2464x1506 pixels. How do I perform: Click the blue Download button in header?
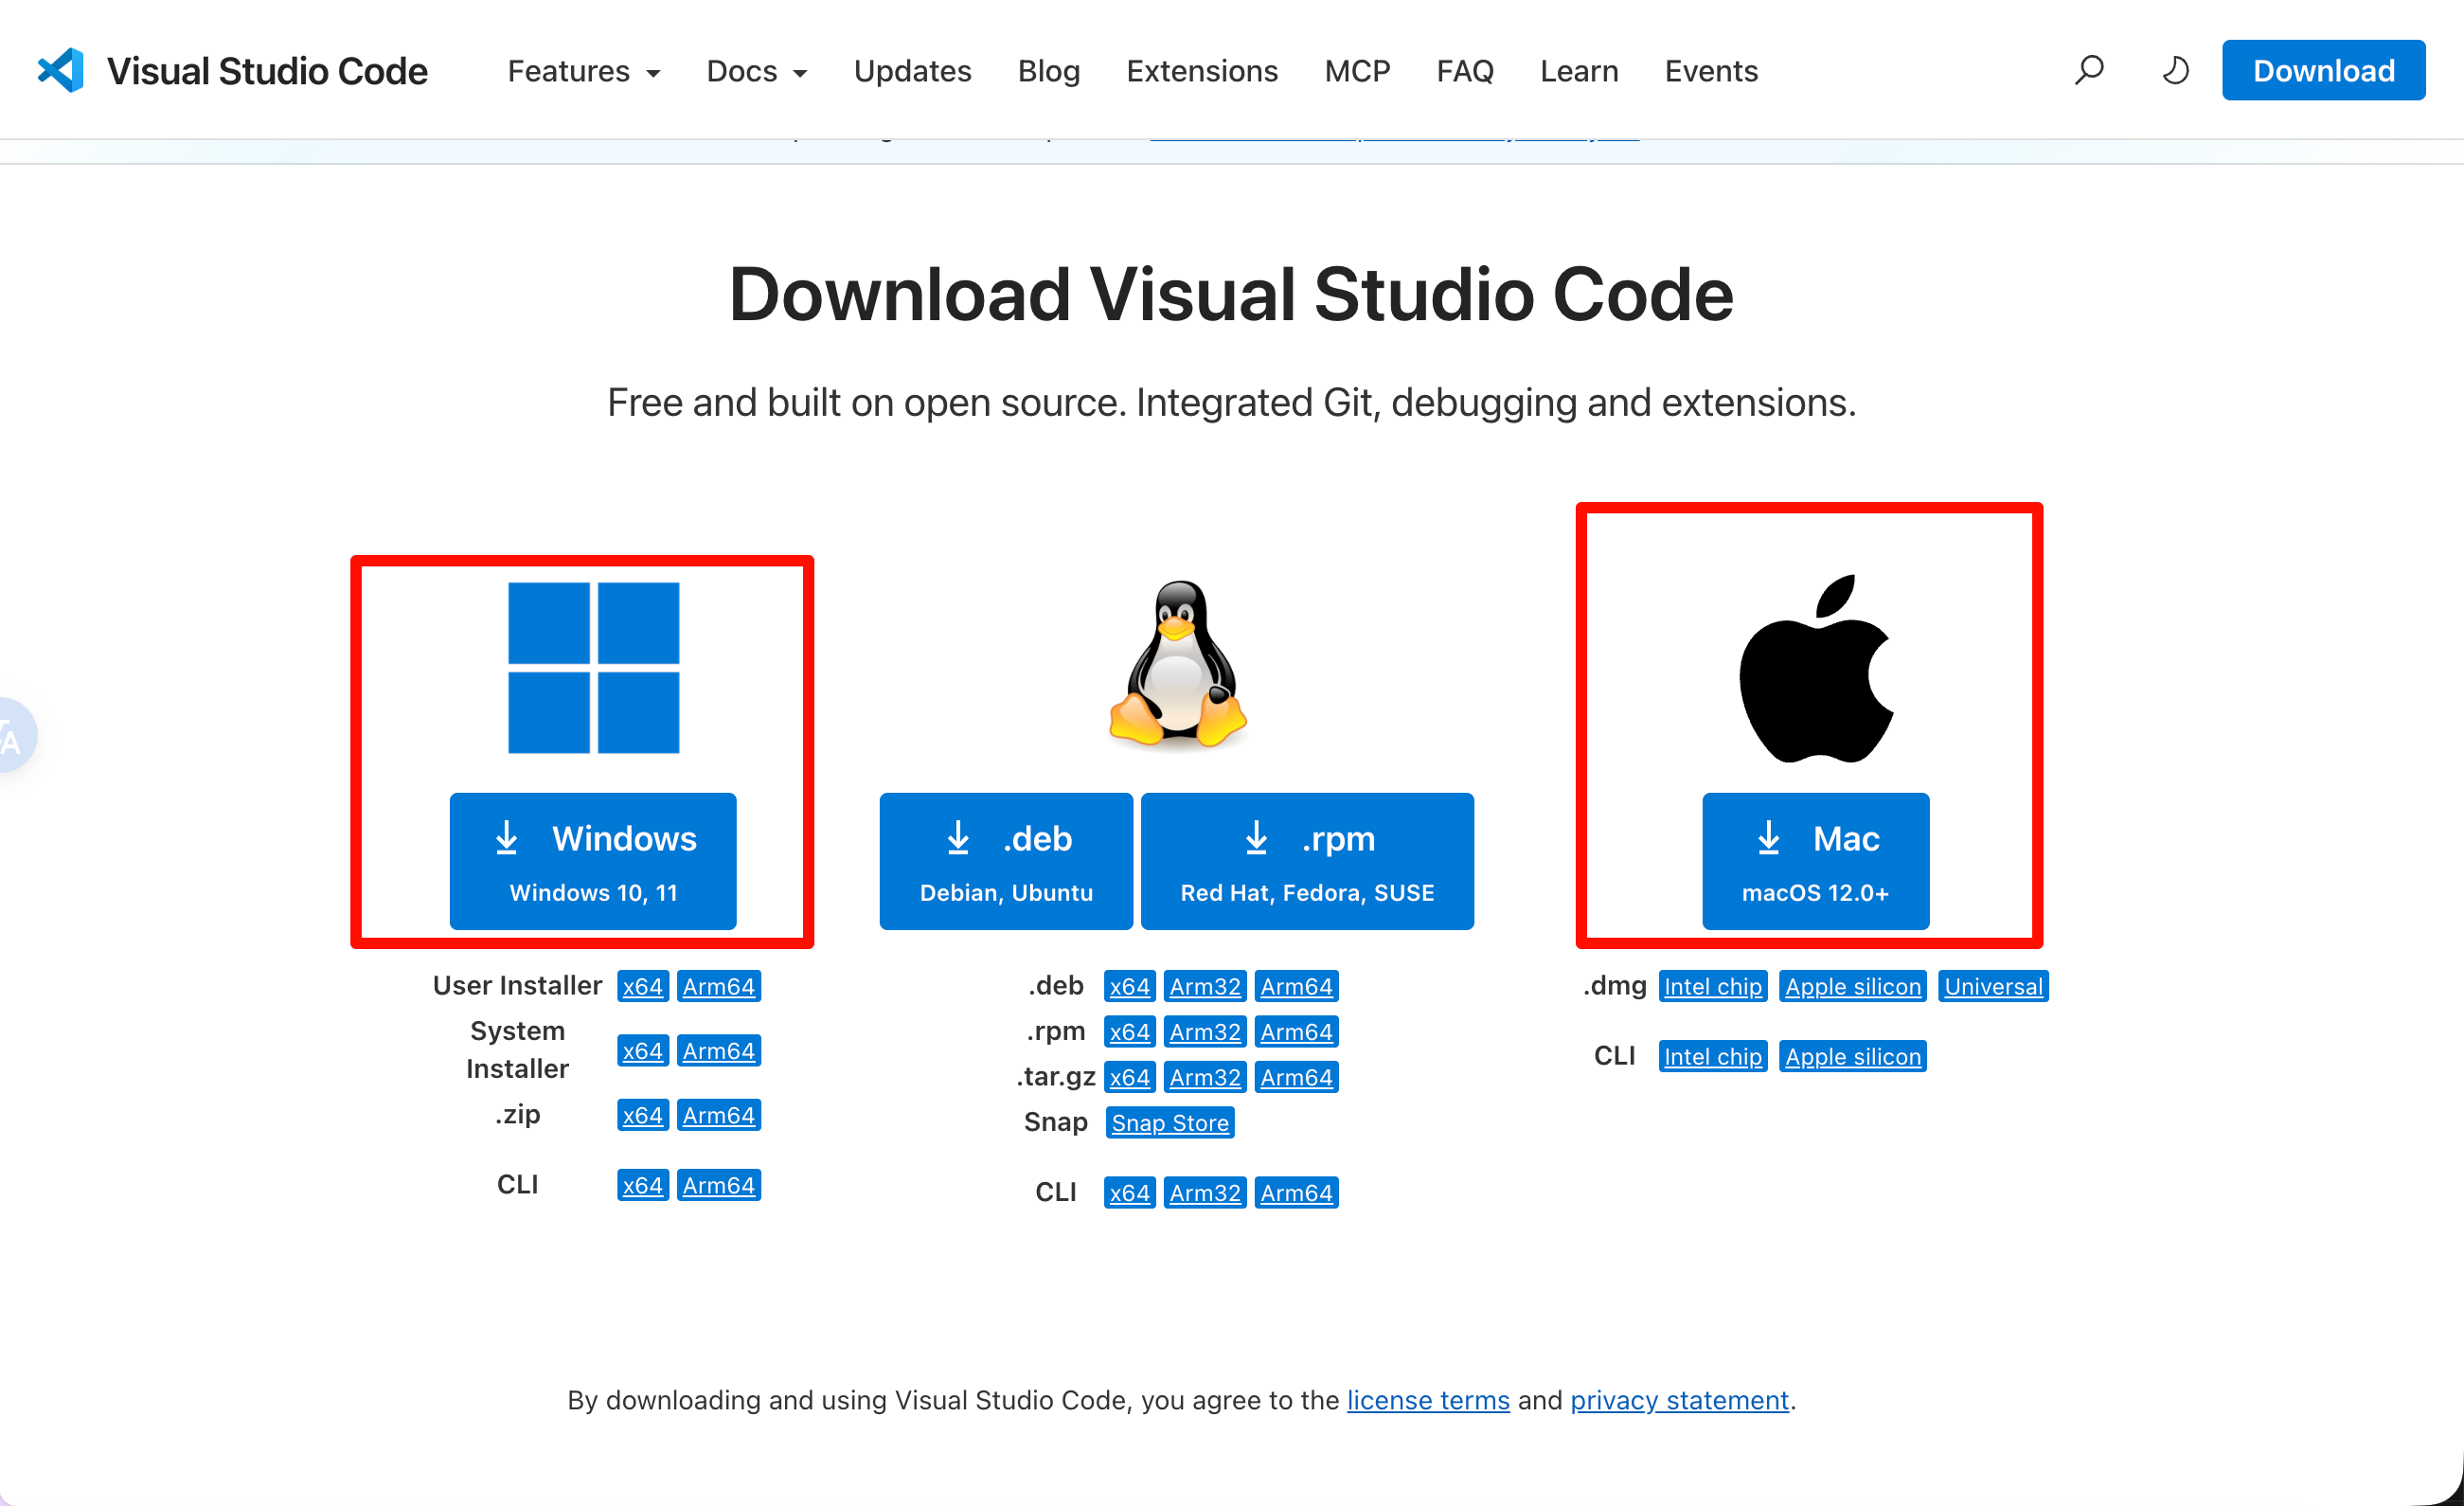[x=2323, y=70]
